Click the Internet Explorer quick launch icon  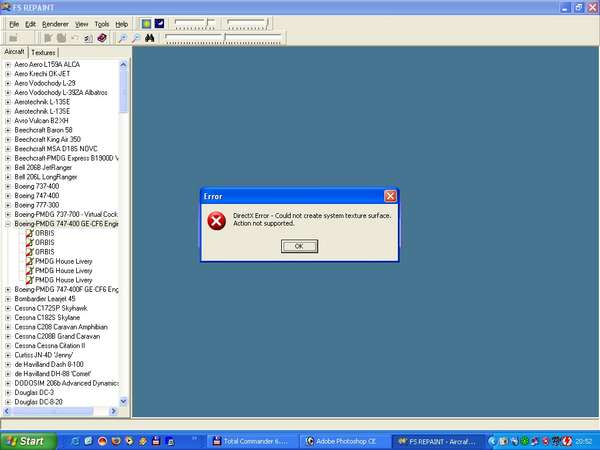(x=75, y=441)
